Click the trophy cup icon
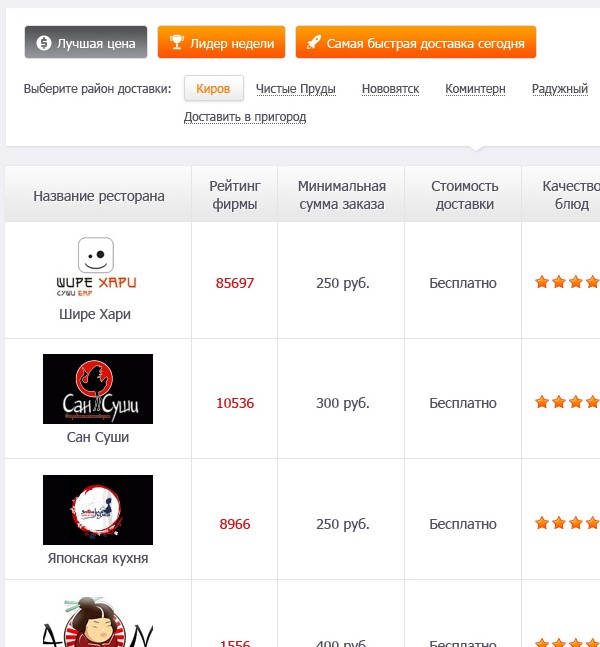Viewport: 600px width, 647px height. pos(177,42)
